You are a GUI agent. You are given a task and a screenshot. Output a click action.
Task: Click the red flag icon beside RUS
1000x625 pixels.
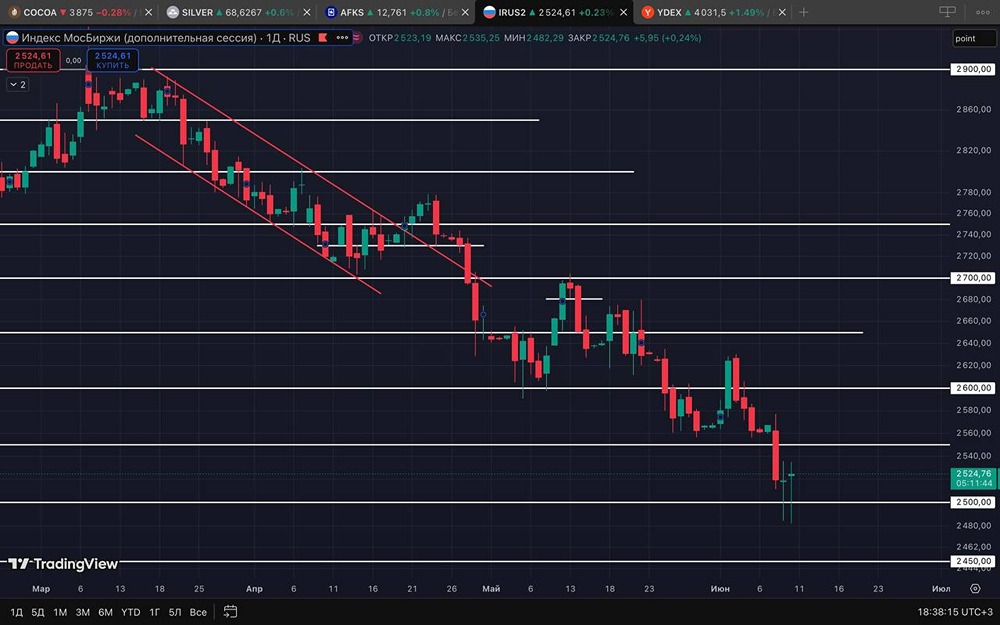pyautogui.click(x=323, y=38)
